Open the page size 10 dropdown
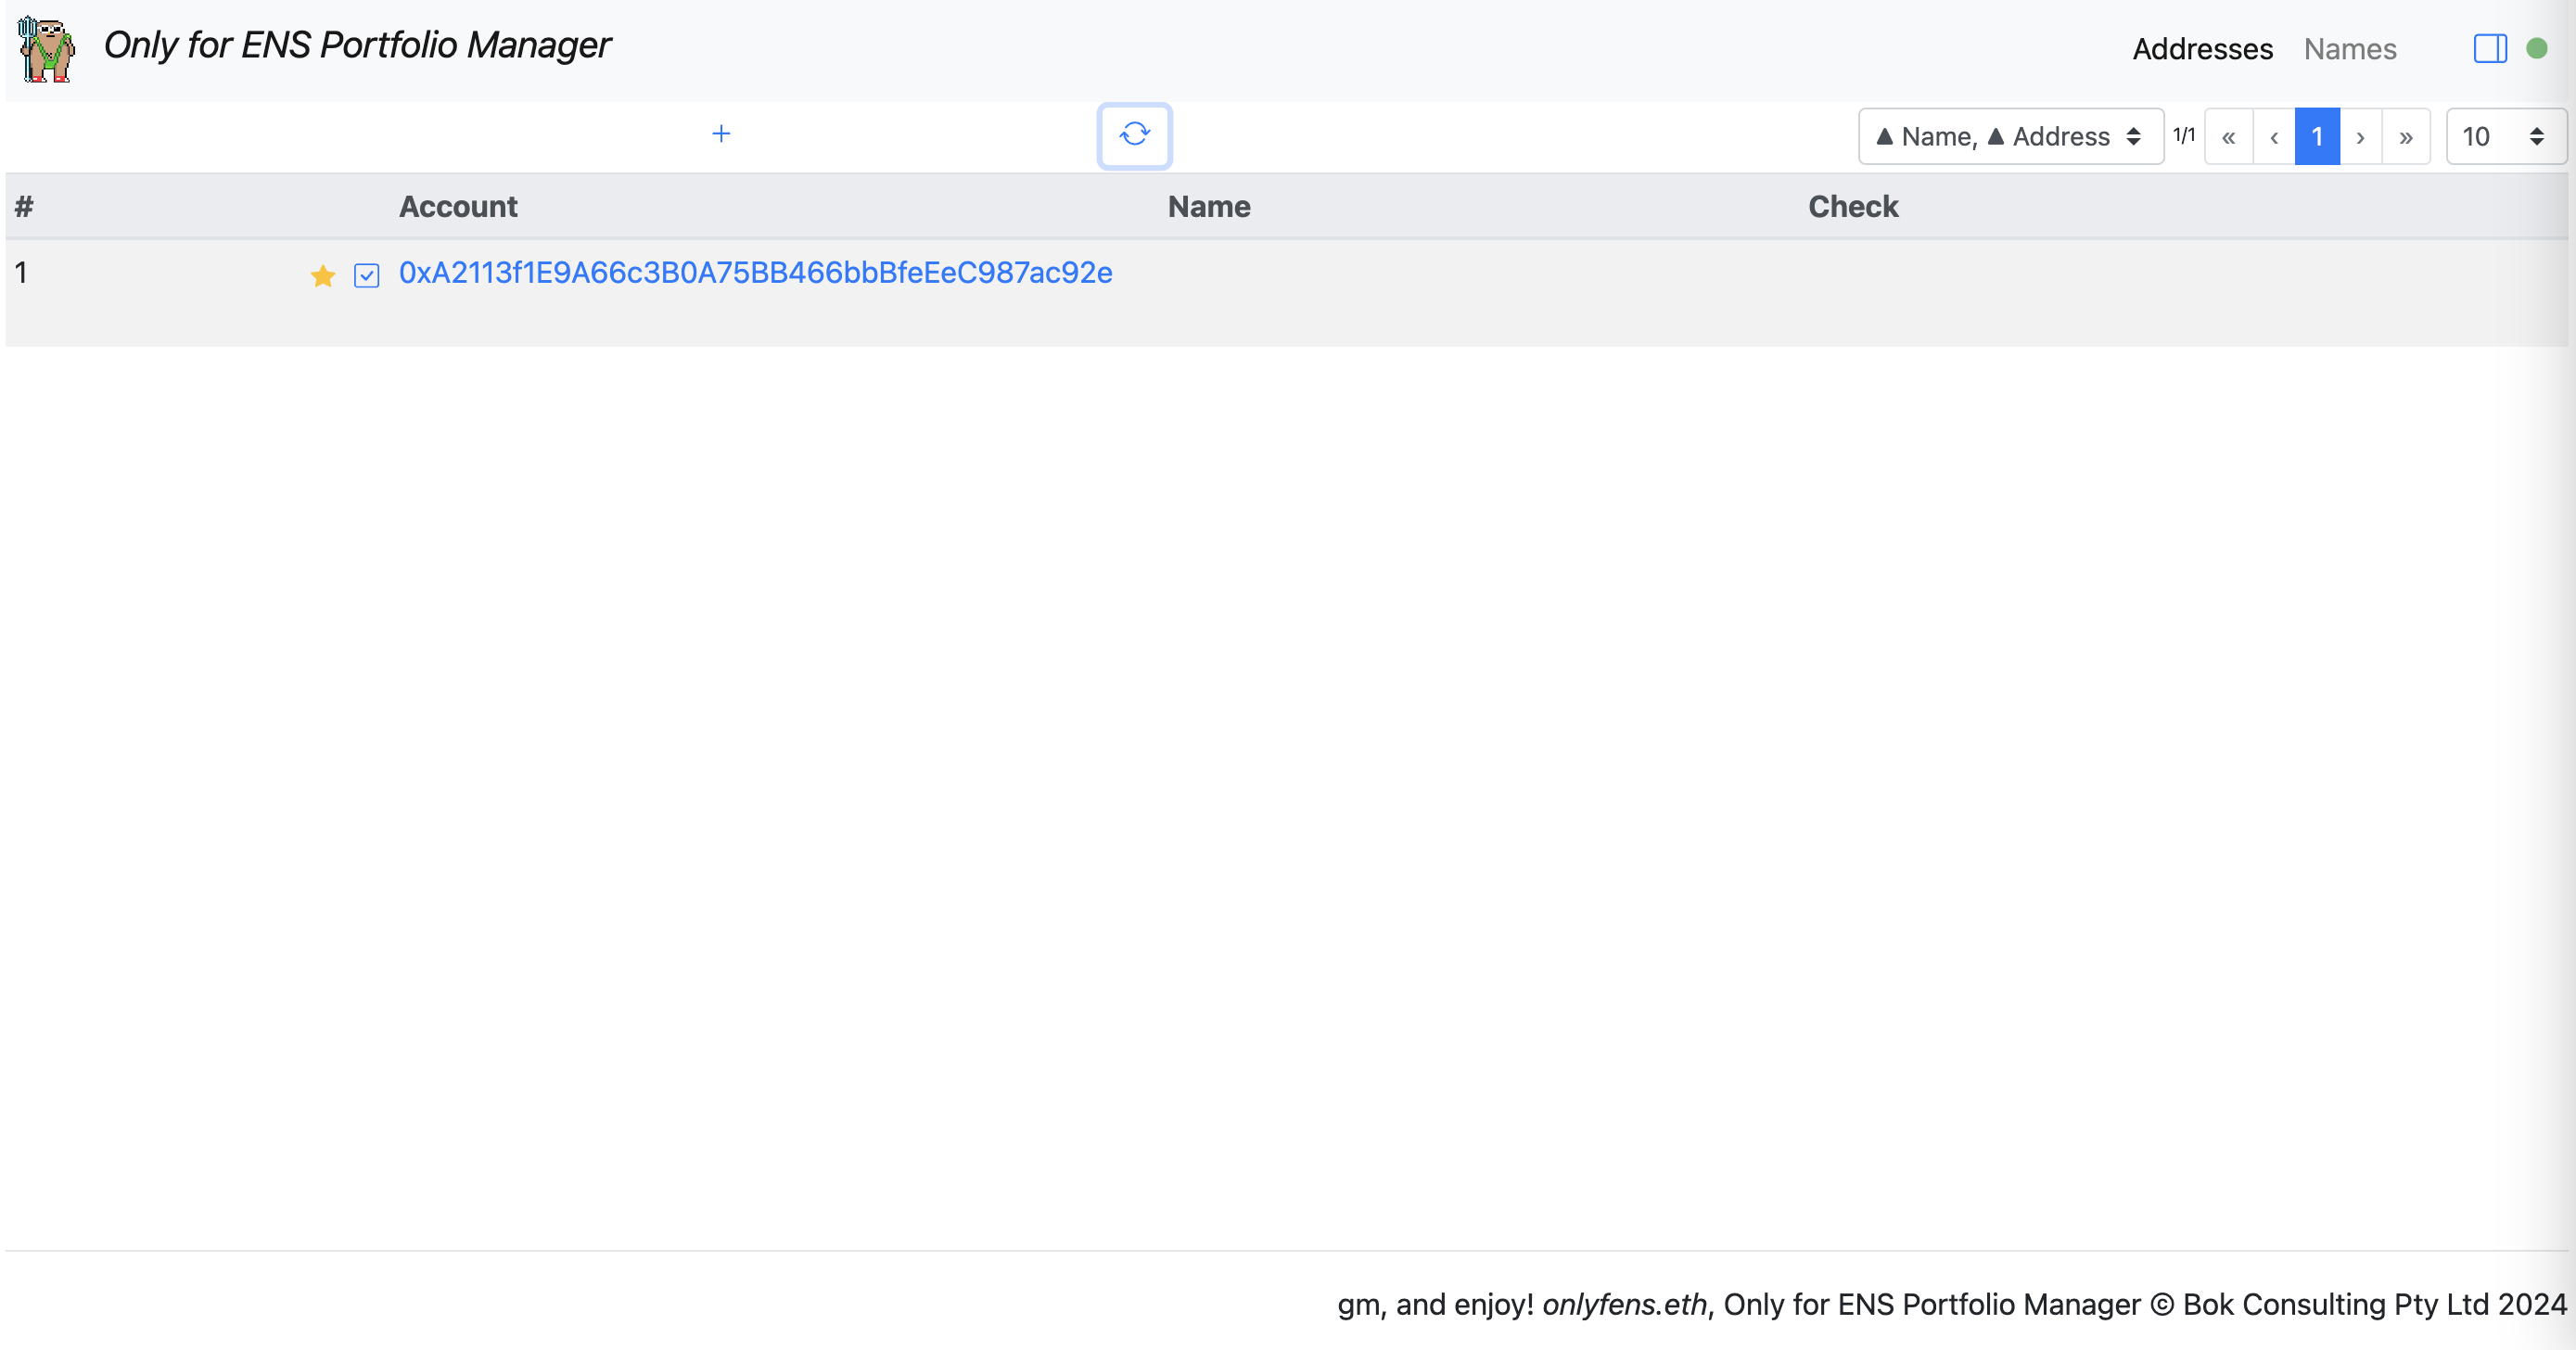The image size is (2576, 1350). point(2504,137)
